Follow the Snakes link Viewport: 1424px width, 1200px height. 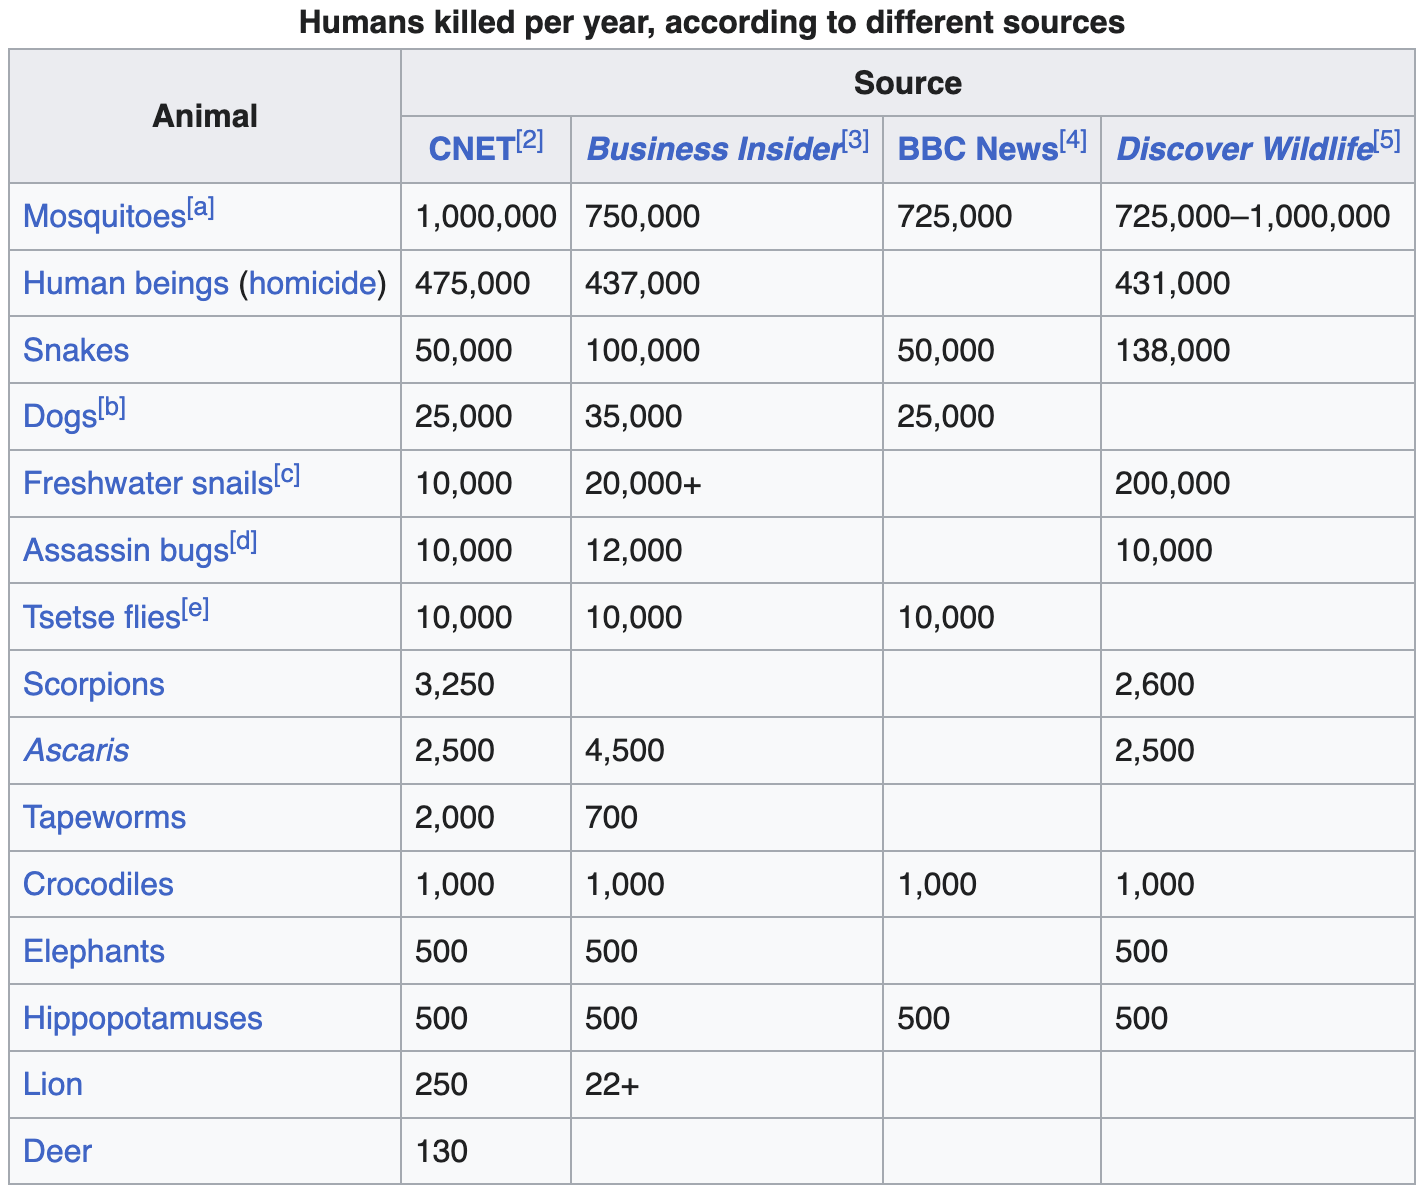(x=76, y=351)
